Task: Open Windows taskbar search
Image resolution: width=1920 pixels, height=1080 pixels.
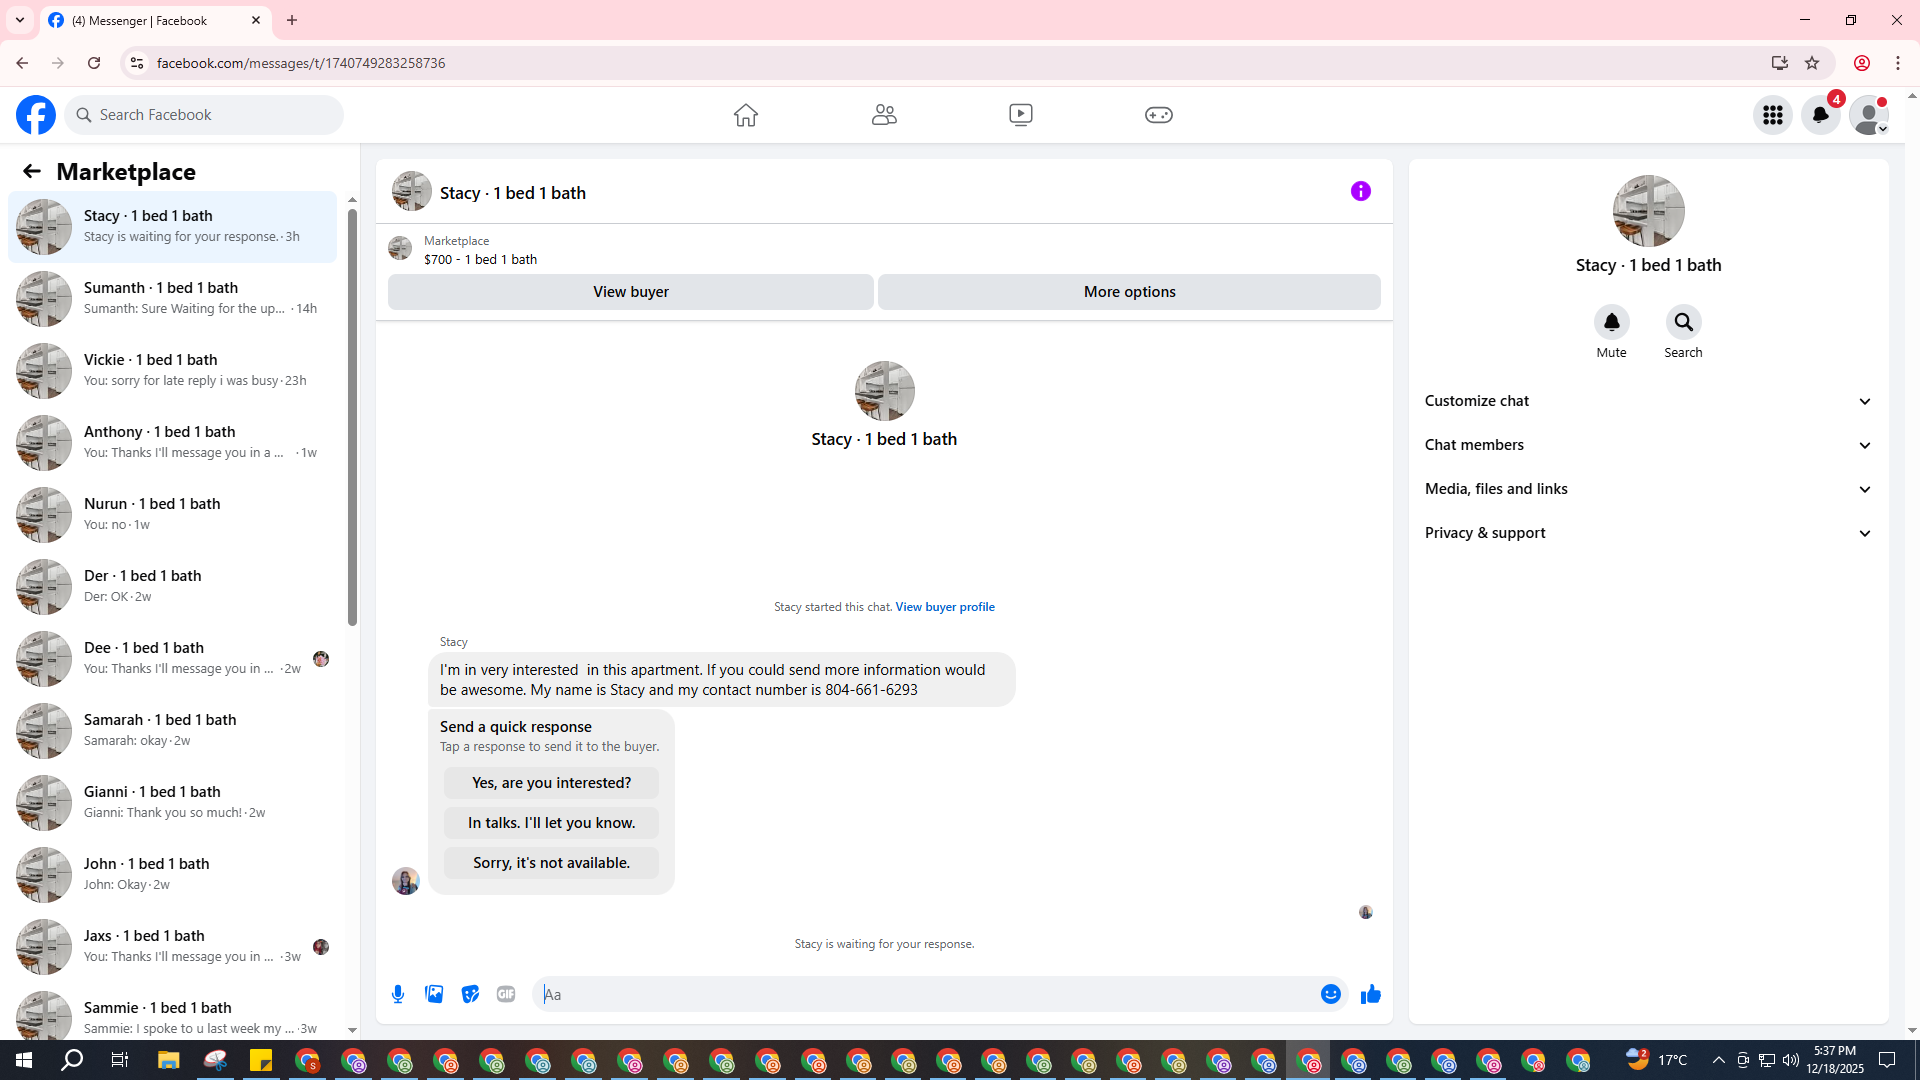Action: pyautogui.click(x=72, y=1060)
